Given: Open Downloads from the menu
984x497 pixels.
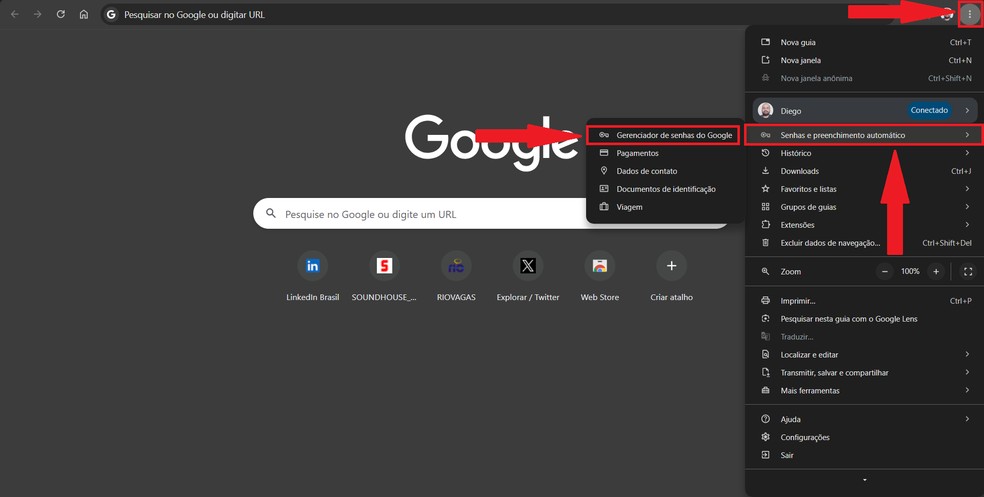Looking at the screenshot, I should [x=865, y=171].
